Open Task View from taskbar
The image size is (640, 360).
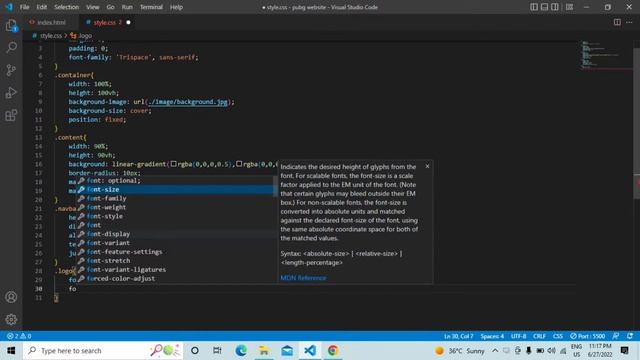217,351
